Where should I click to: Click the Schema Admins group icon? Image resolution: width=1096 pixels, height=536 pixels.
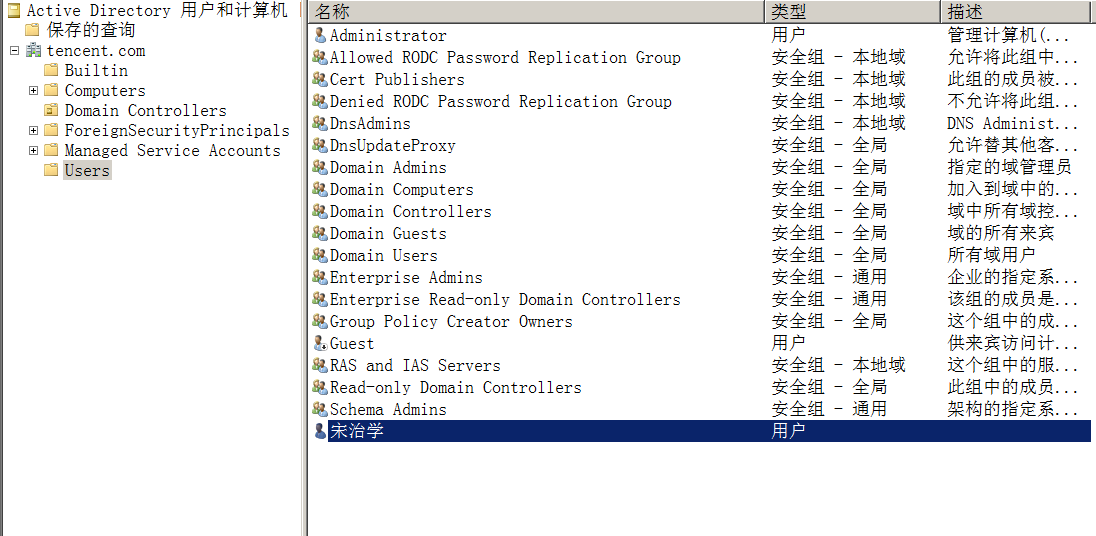click(x=320, y=410)
